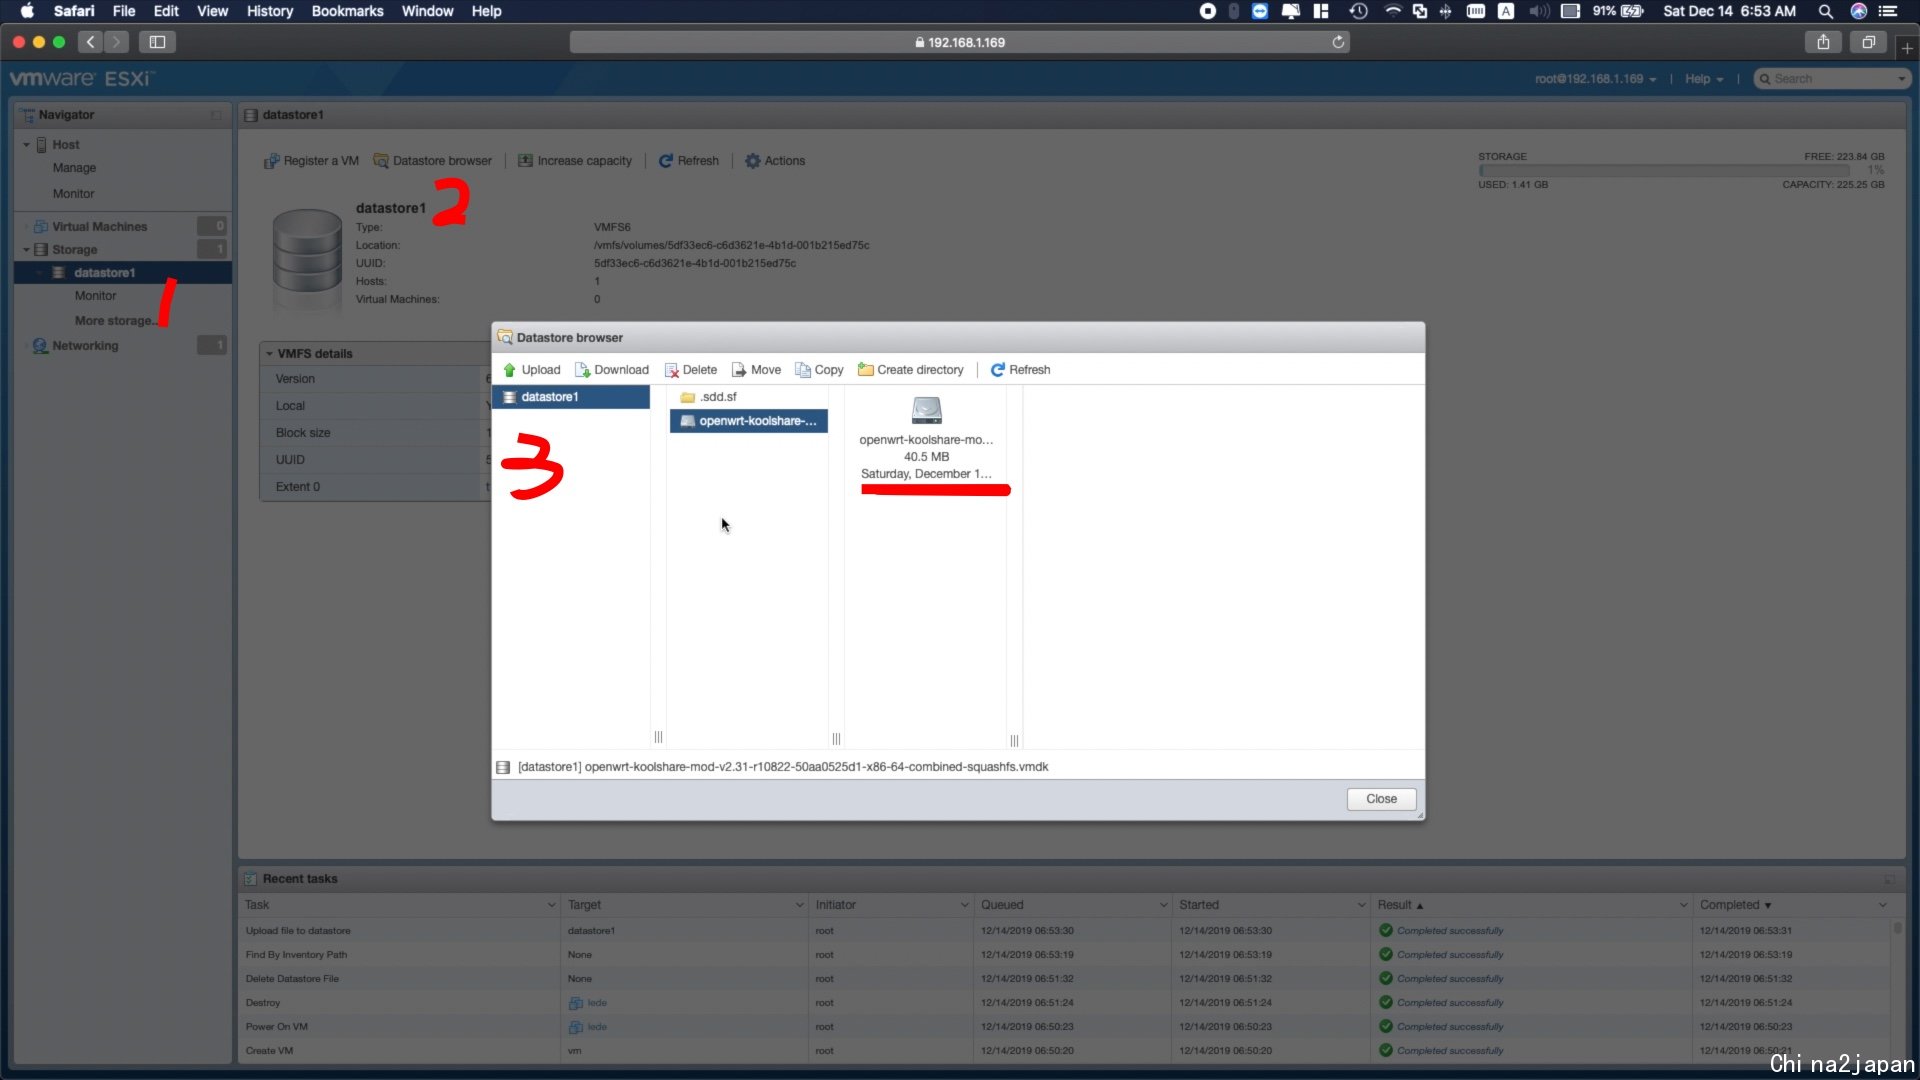1920x1080 pixels.
Task: Click the ESXi Search field
Action: tap(1832, 79)
